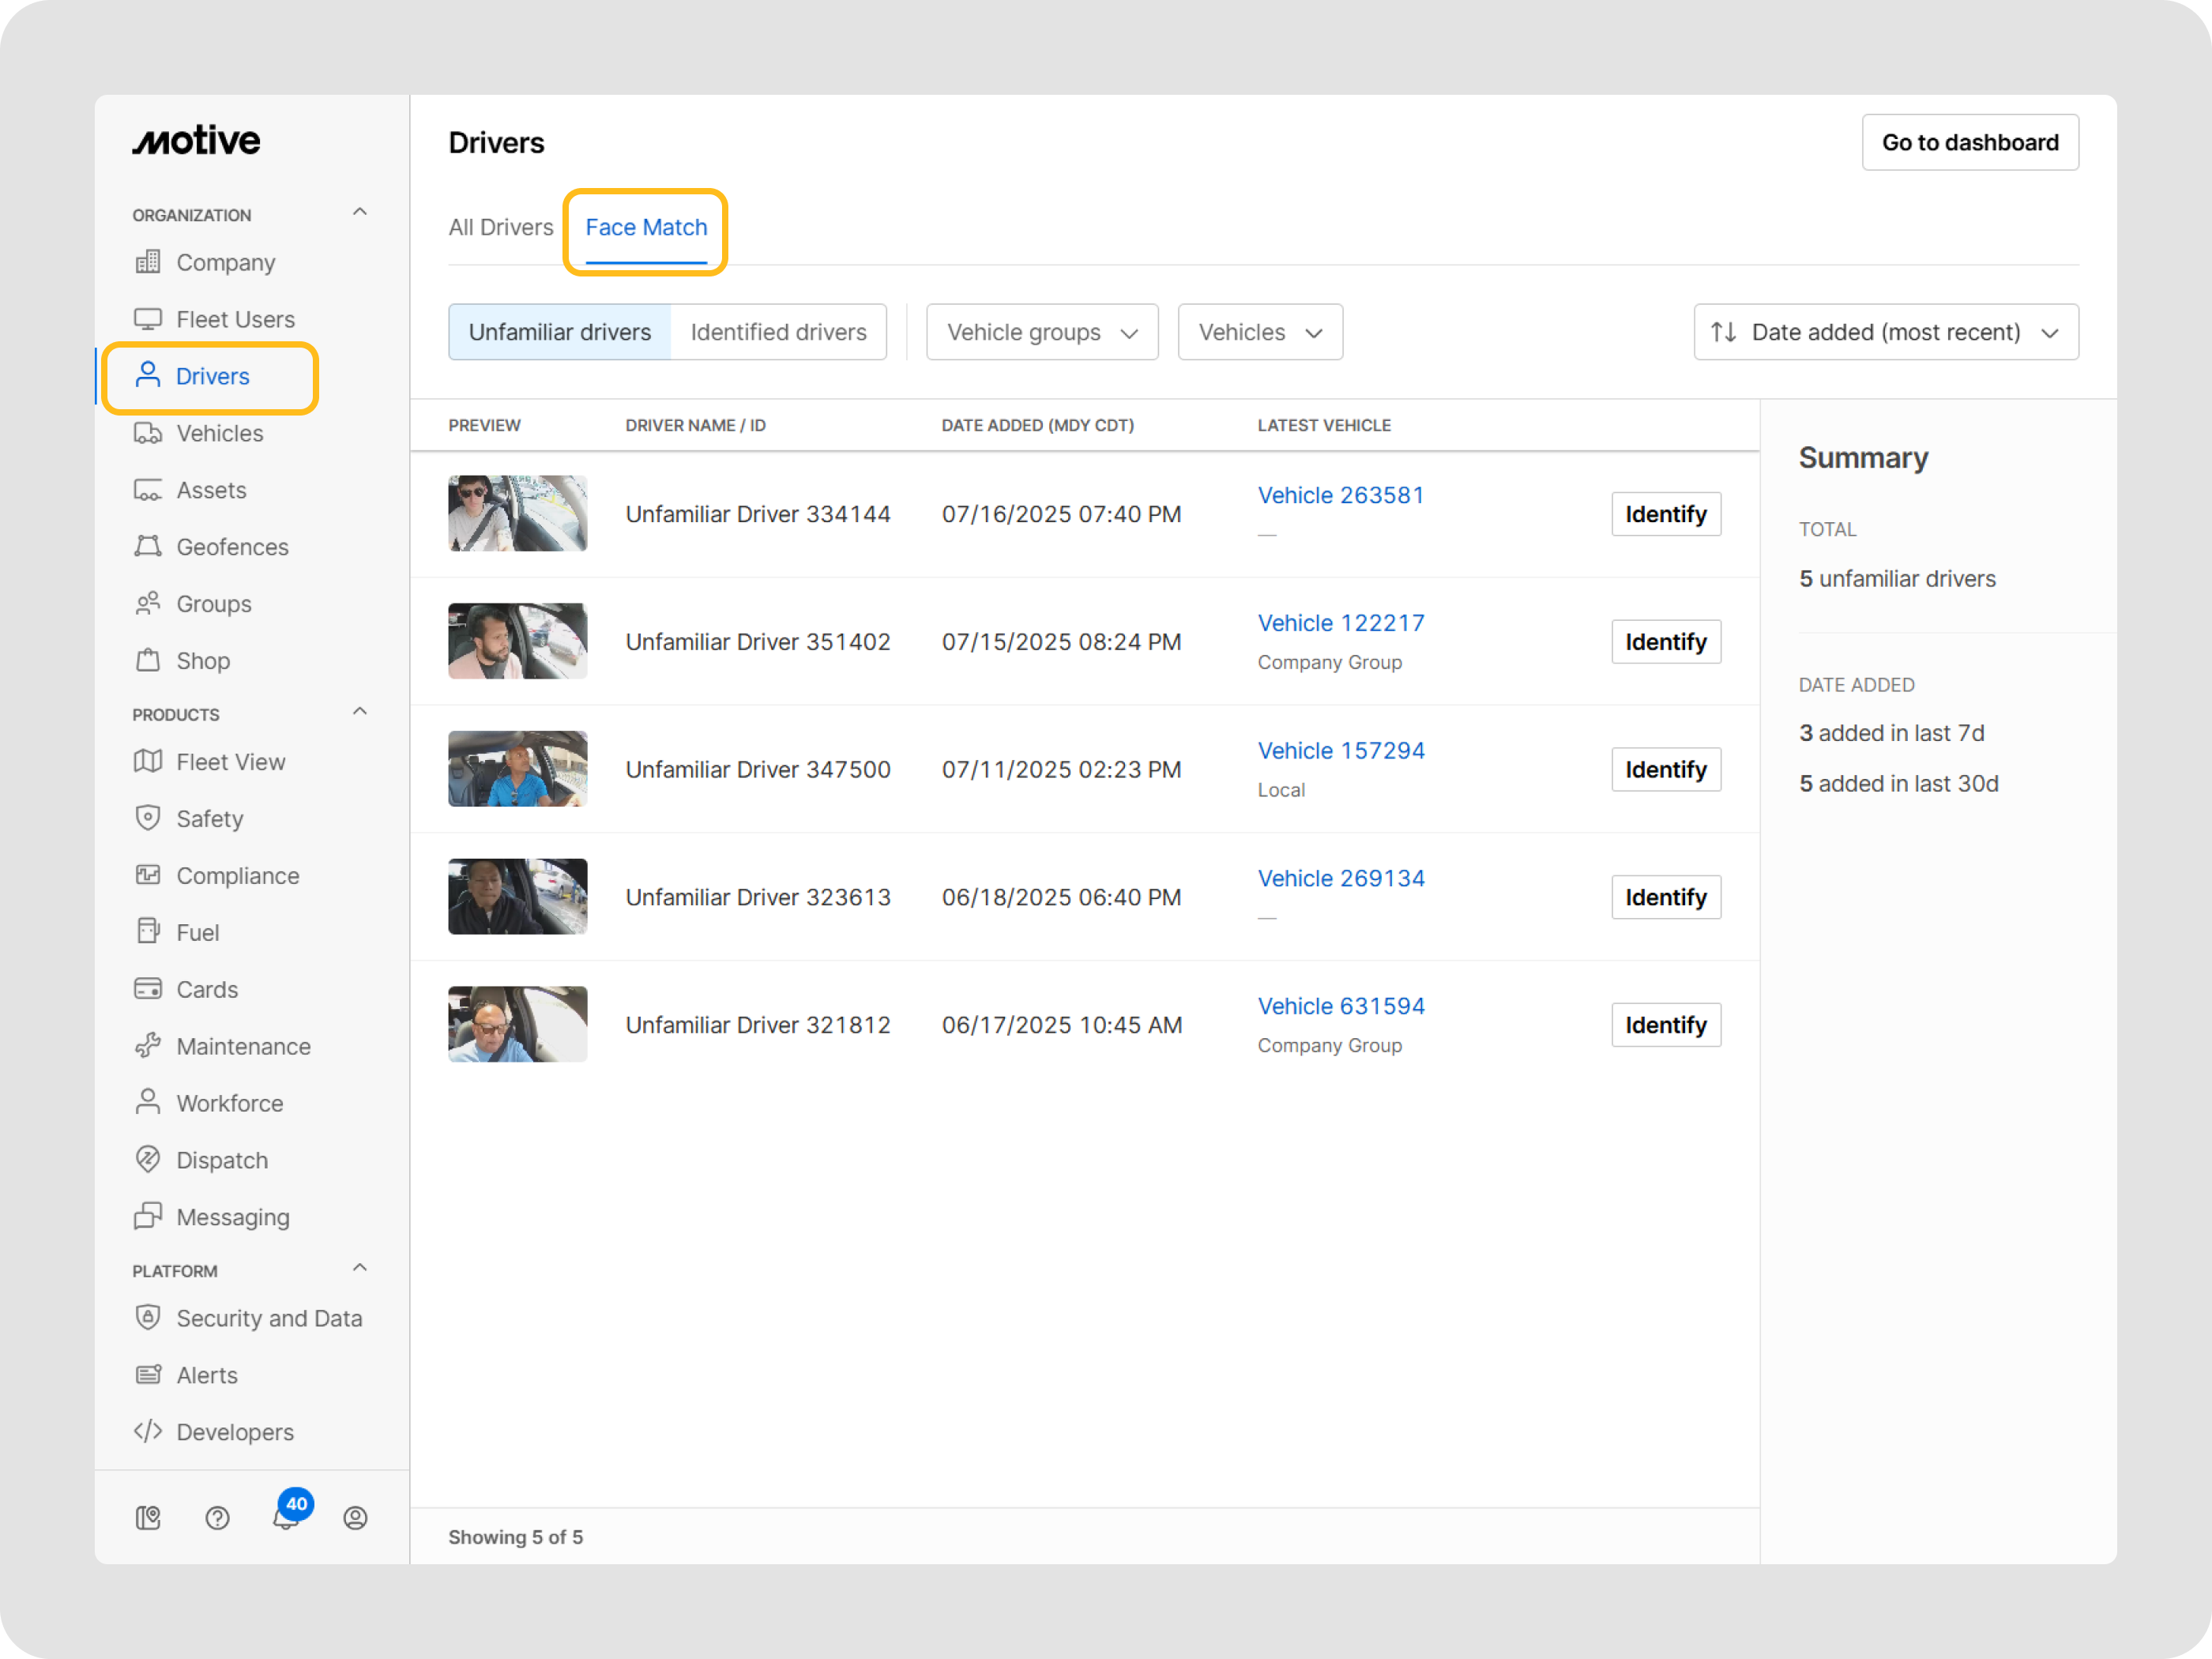The height and width of the screenshot is (1659, 2212).
Task: Open Security and Data settings
Action: point(269,1318)
